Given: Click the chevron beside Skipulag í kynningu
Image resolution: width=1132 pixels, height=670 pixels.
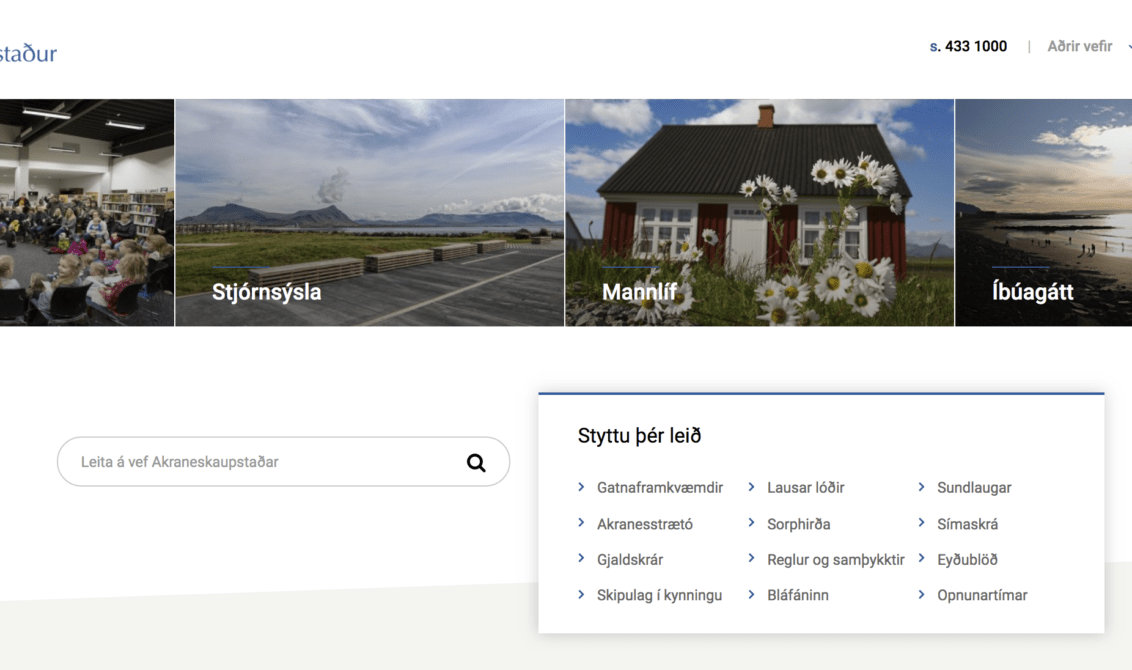Looking at the screenshot, I should pyautogui.click(x=581, y=594).
